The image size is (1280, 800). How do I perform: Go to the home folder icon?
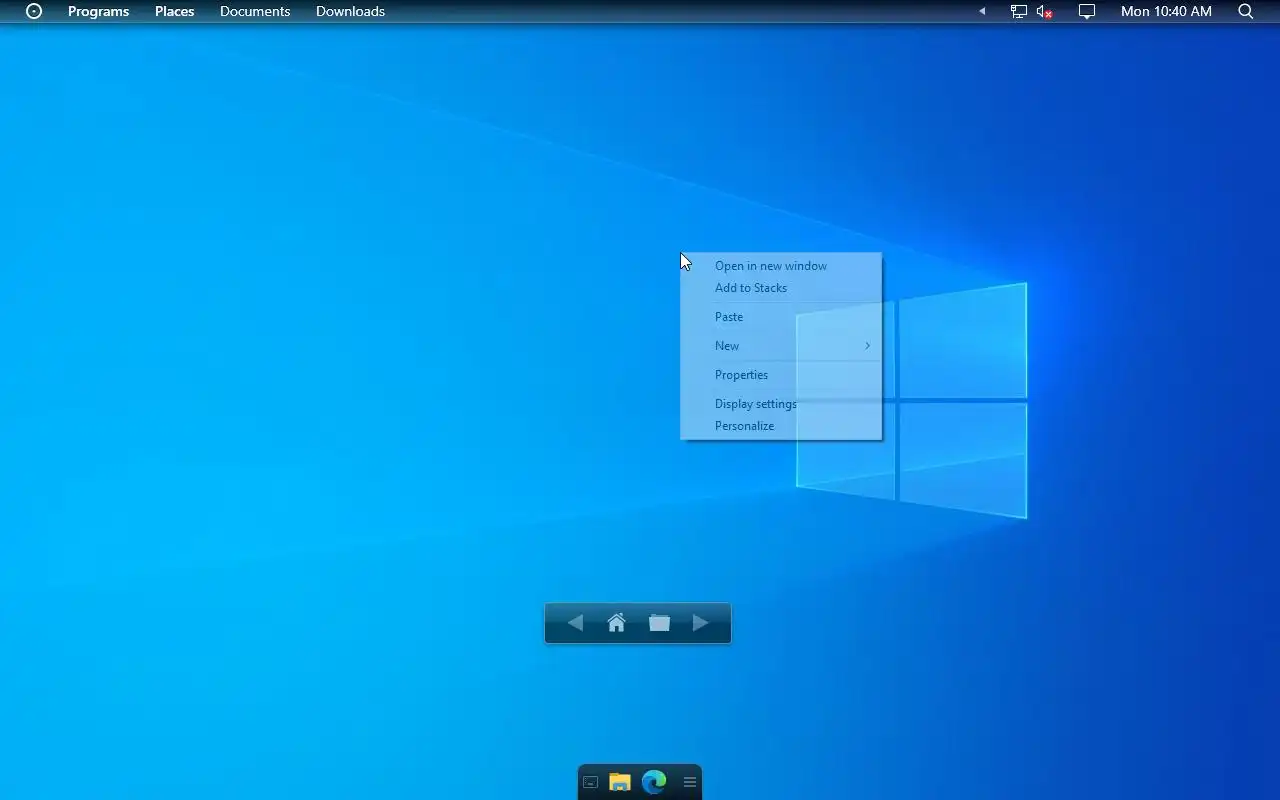tap(616, 623)
